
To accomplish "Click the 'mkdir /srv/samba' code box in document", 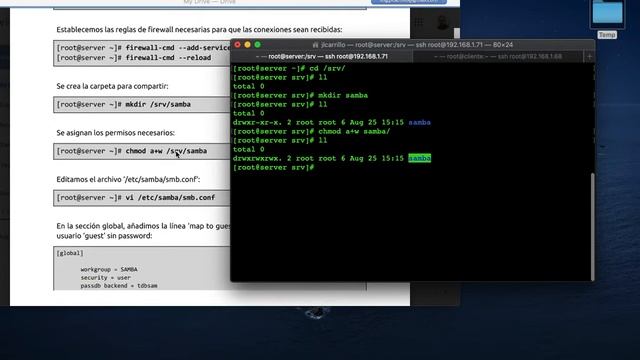I will point(142,104).
